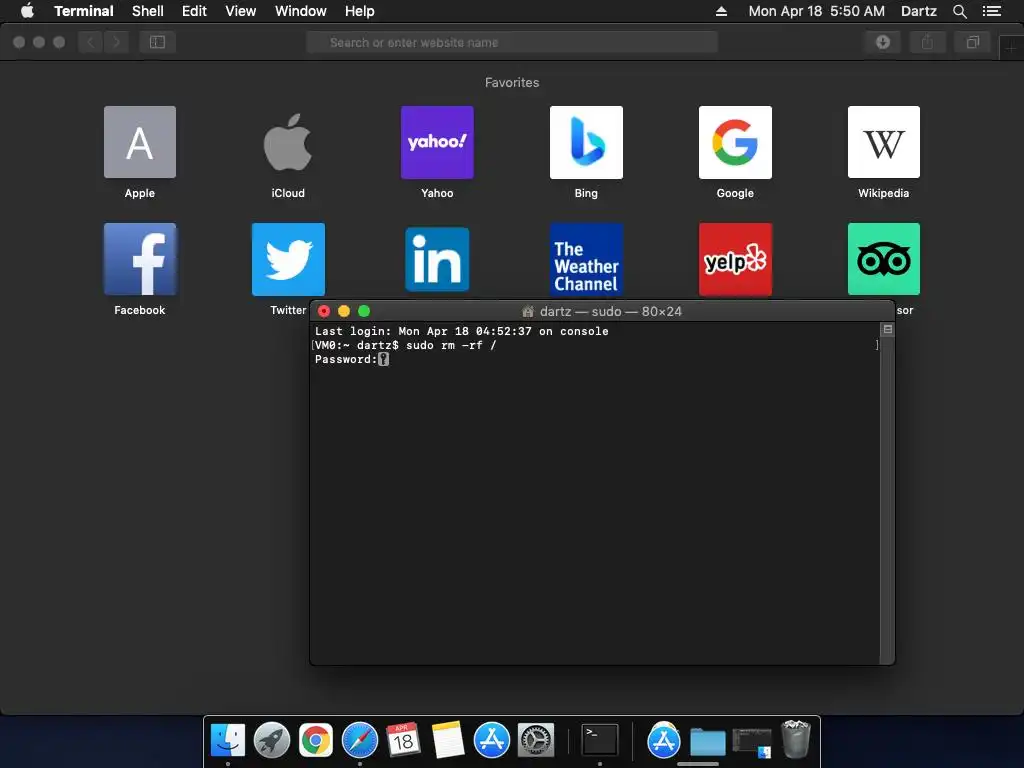Viewport: 1024px width, 768px height.
Task: Open Launchpad rocket from the Dock
Action: tap(272, 741)
